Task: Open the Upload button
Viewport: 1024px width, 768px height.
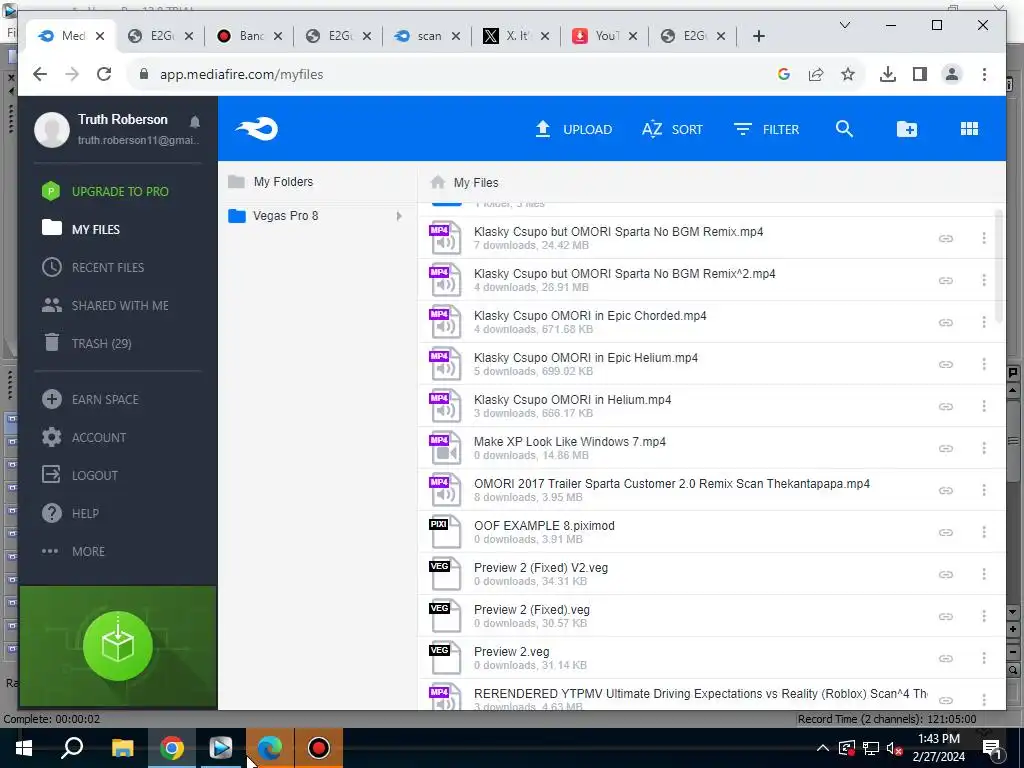Action: pos(573,129)
